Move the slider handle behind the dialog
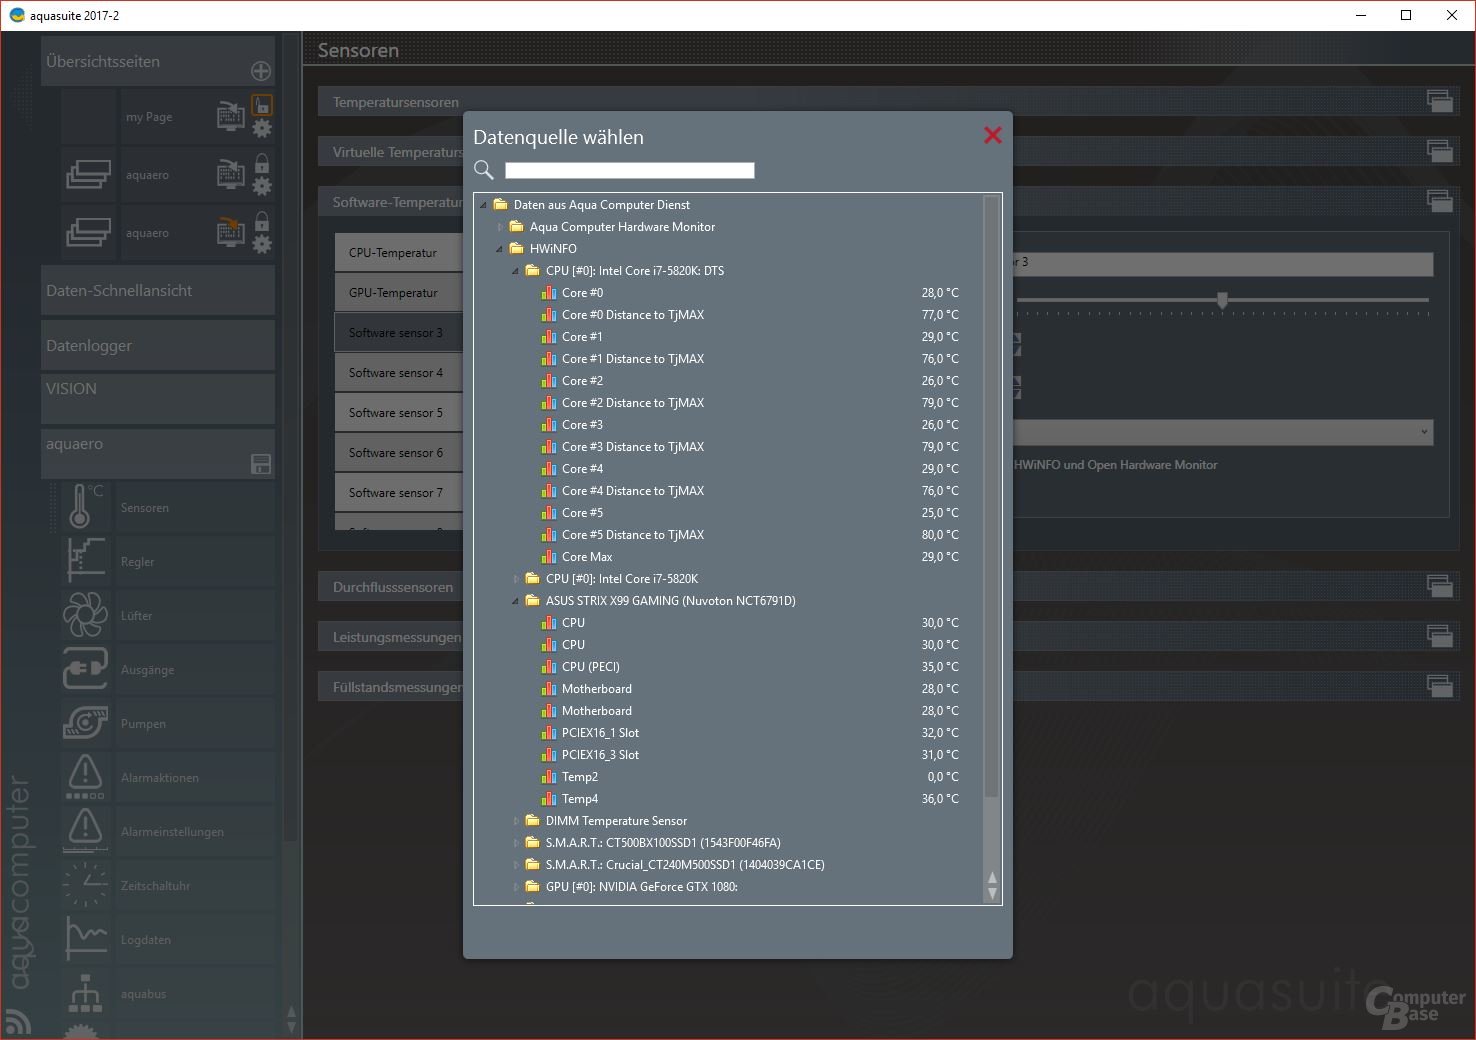The width and height of the screenshot is (1476, 1040). 1222,299
